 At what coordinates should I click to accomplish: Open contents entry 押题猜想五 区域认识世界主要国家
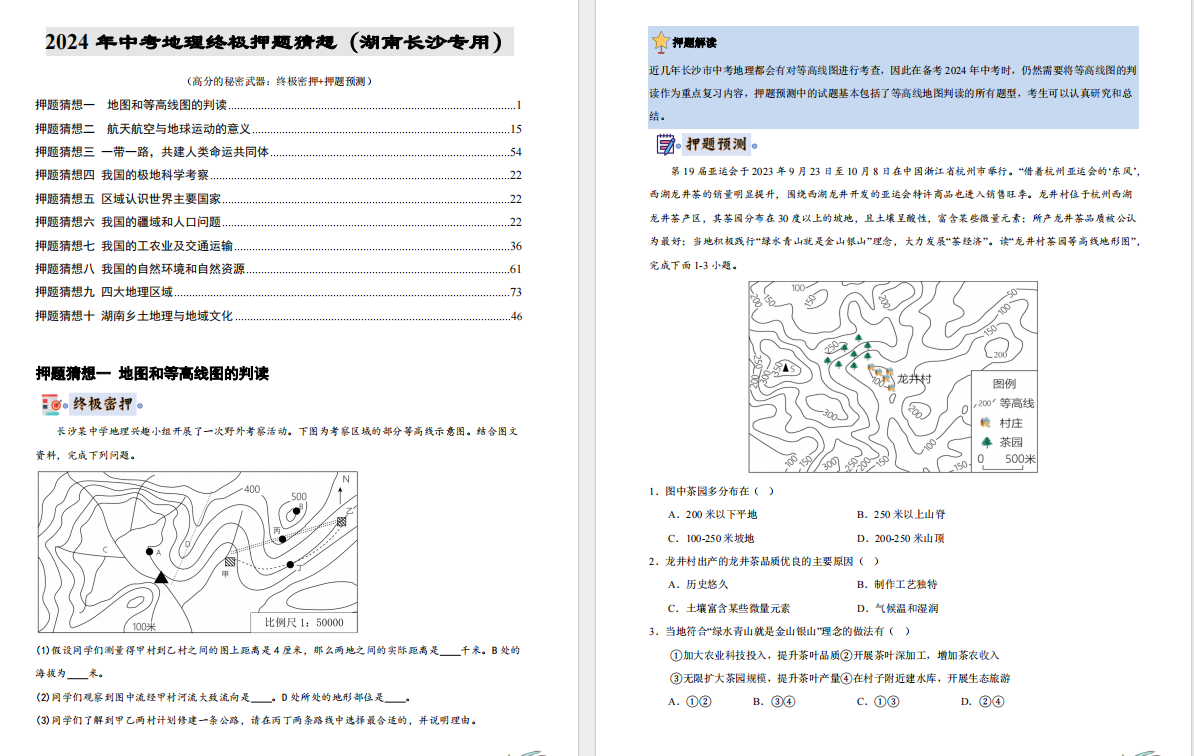coord(279,199)
